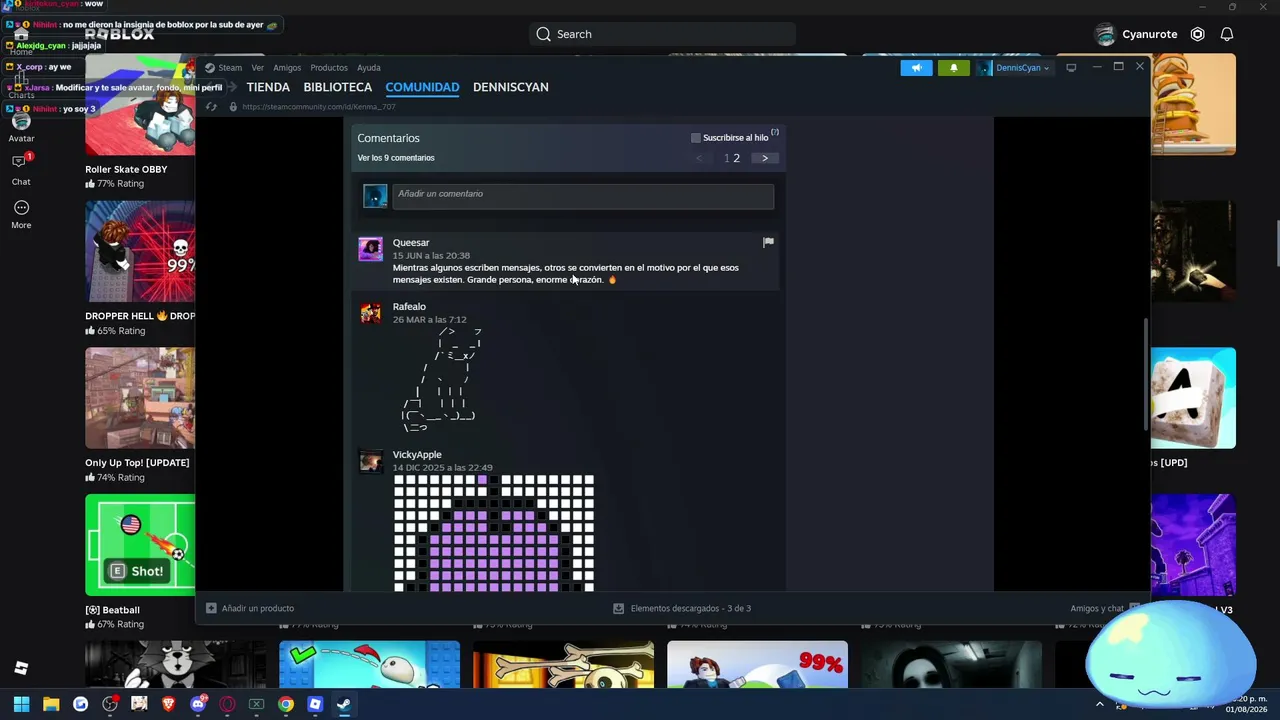This screenshot has width=1280, height=720.
Task: Open VickyApple's profile name link
Action: pyautogui.click(x=417, y=455)
